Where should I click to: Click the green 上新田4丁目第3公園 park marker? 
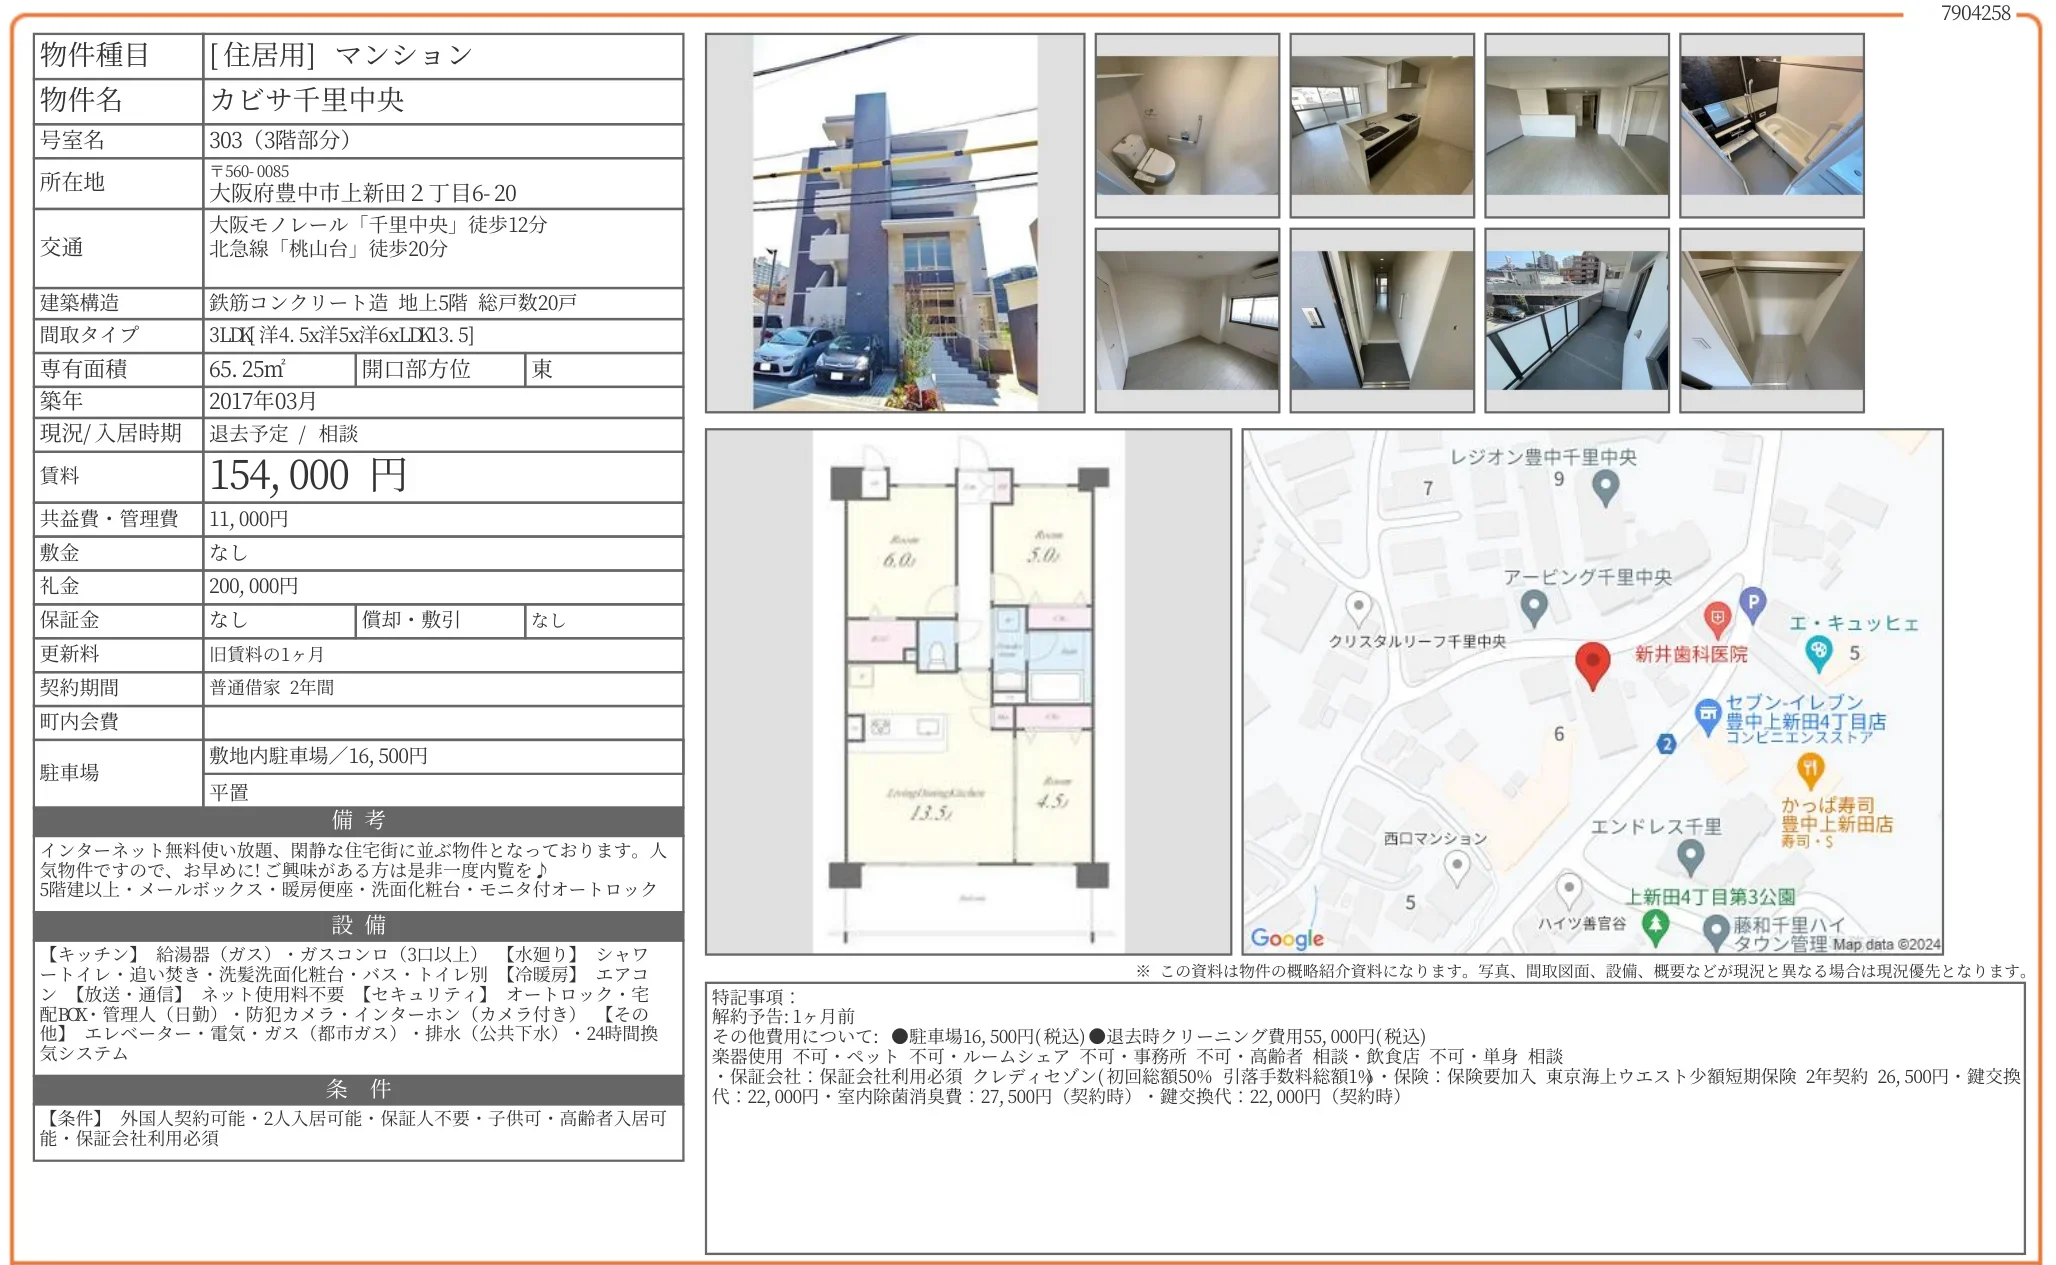coord(1656,925)
